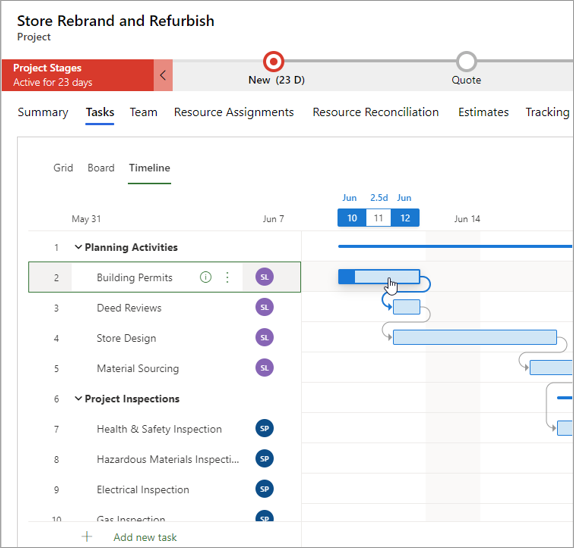Click the Building Permits progress bar
This screenshot has width=574, height=548.
click(x=379, y=276)
